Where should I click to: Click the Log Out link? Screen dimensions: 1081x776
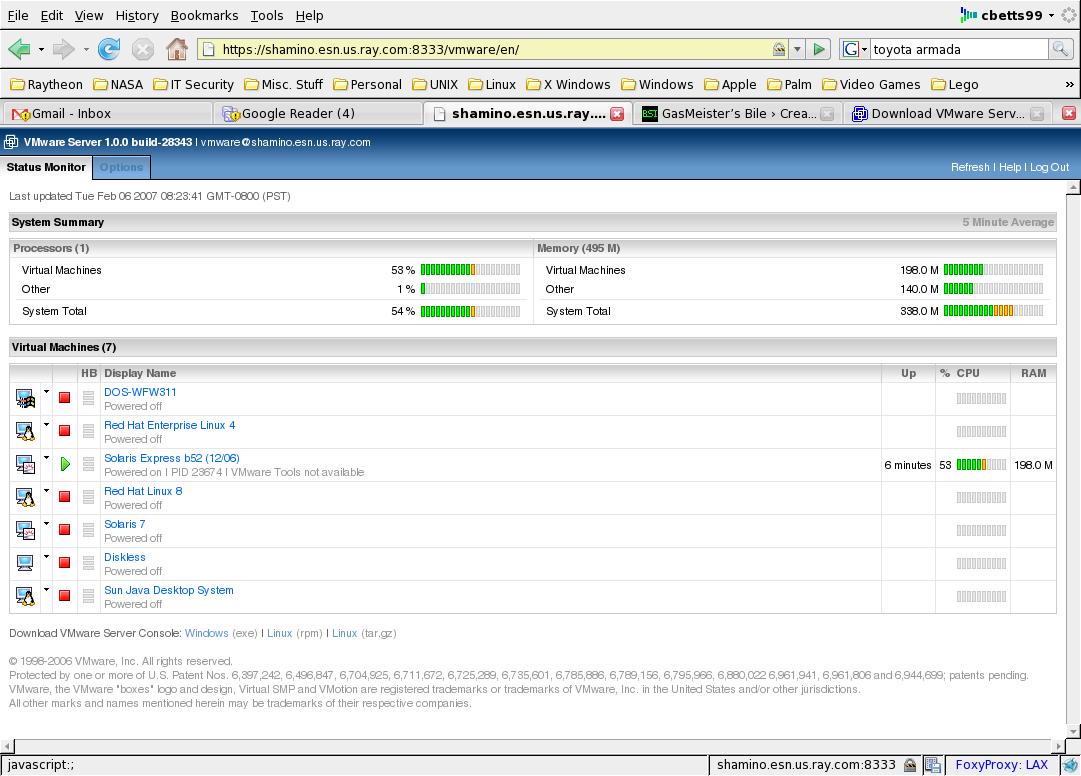1050,167
